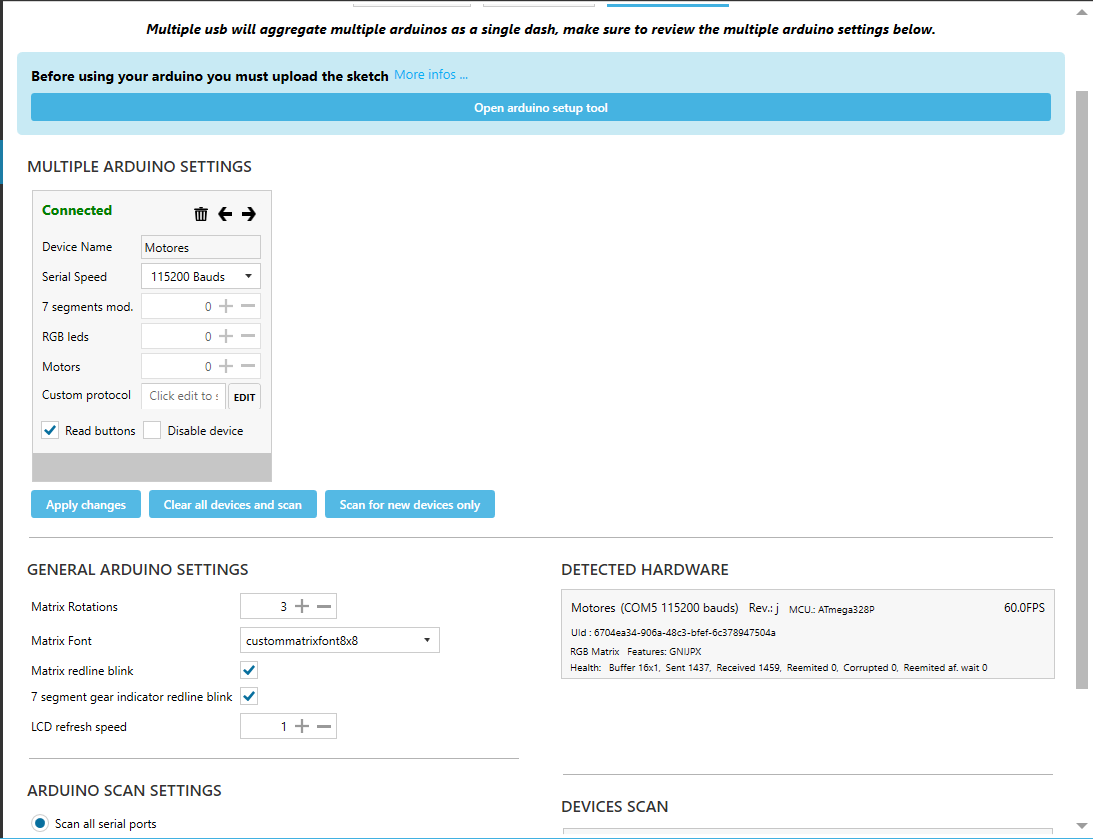Click the Open arduino setup tool button
Image resolution: width=1093 pixels, height=839 pixels.
[541, 107]
